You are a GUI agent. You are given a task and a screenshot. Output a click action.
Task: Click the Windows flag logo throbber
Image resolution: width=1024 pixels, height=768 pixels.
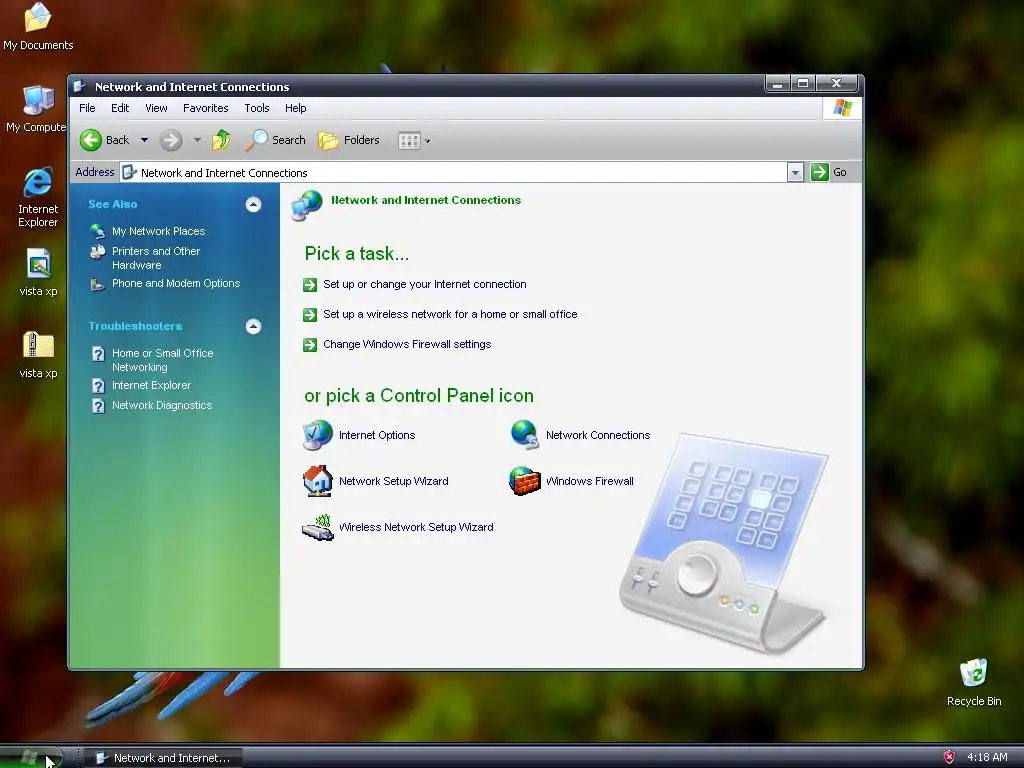[842, 108]
